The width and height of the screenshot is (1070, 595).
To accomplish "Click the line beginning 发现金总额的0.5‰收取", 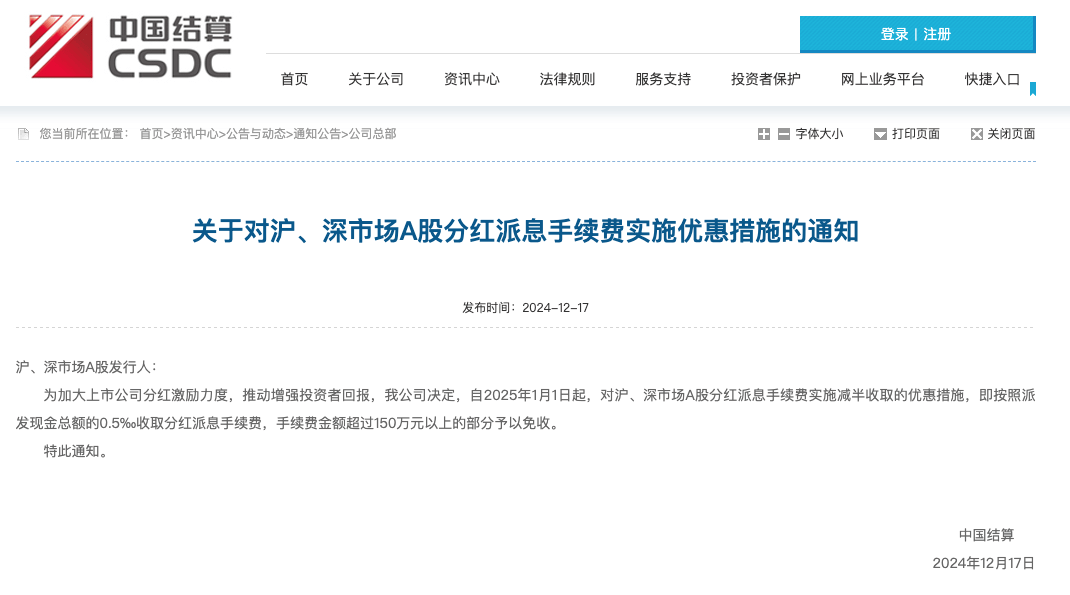I will coord(289,423).
